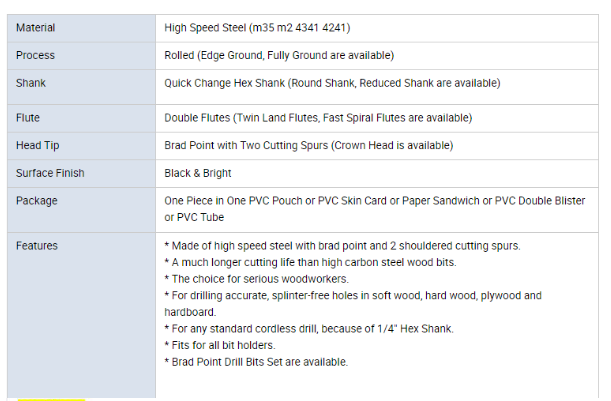
Task: Select the Head Tip label
Action: [x=36, y=145]
